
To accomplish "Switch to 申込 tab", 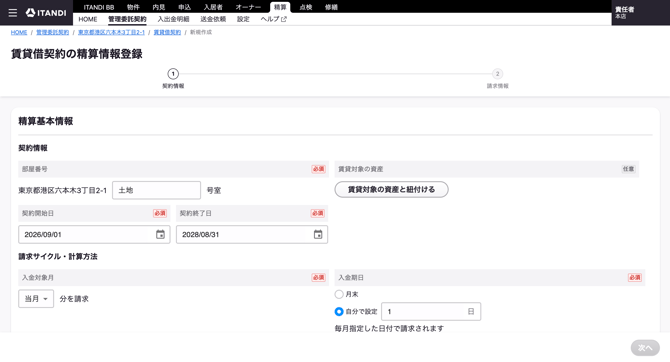I will [185, 7].
